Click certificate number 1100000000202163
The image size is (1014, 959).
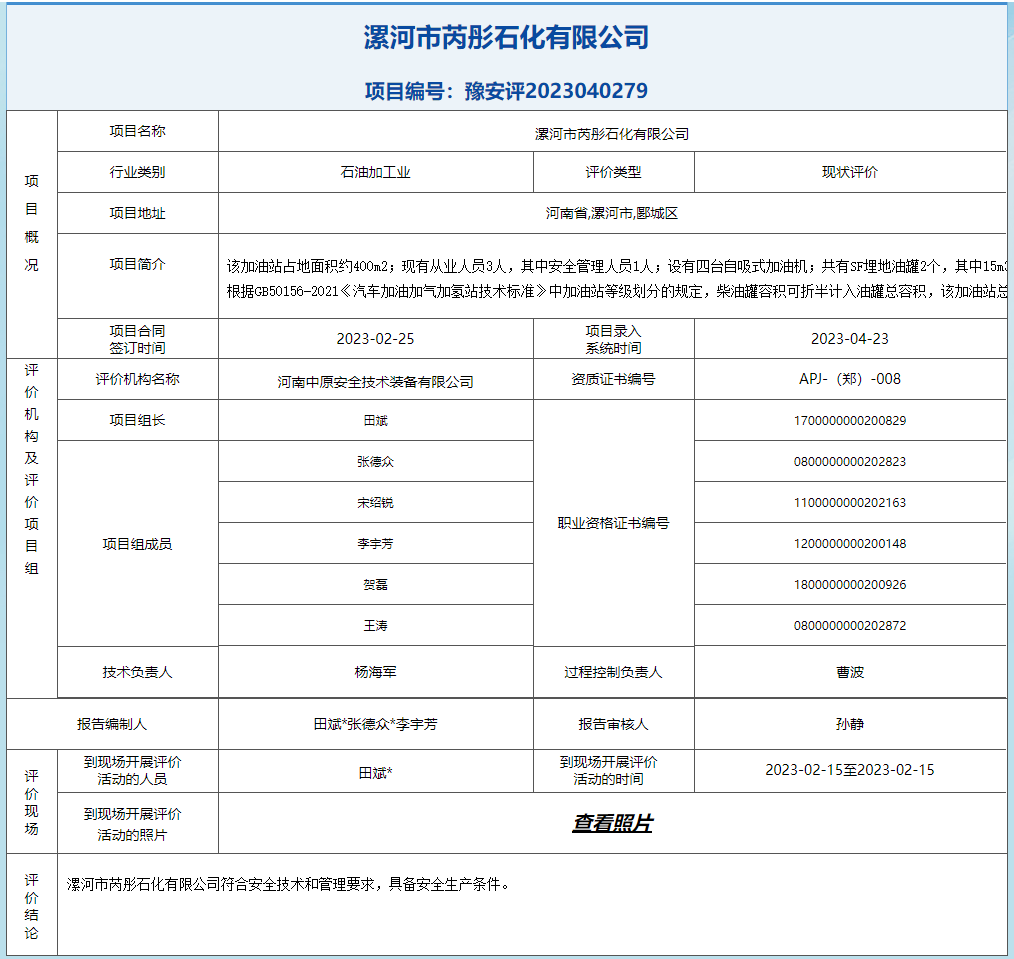pyautogui.click(x=850, y=502)
